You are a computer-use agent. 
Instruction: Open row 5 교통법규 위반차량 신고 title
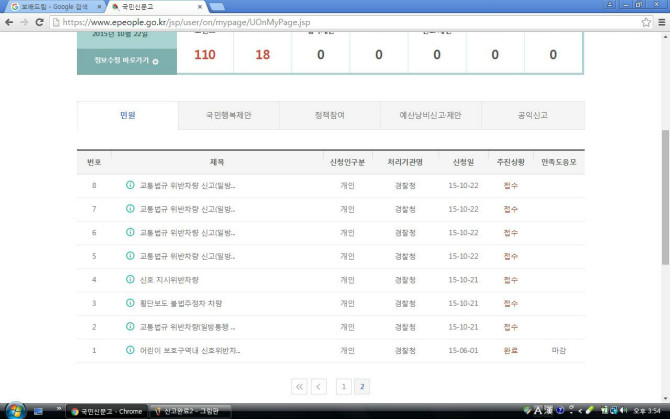pyautogui.click(x=187, y=256)
